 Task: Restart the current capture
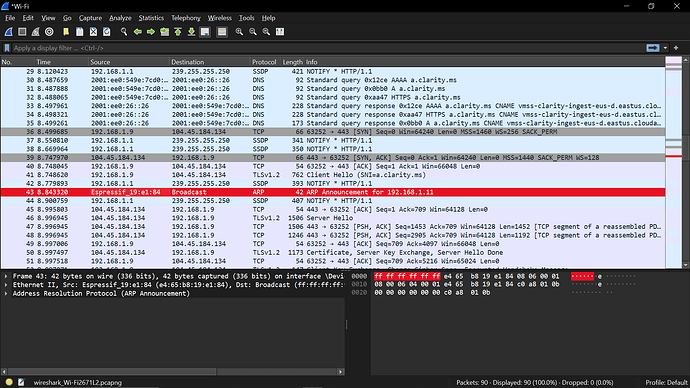pos(36,32)
